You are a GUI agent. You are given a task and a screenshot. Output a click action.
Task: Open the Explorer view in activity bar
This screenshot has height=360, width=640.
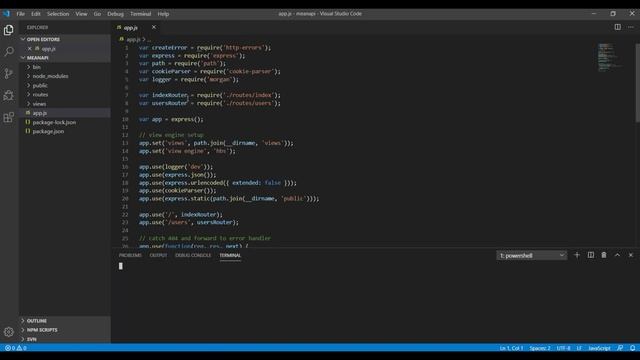[9, 30]
